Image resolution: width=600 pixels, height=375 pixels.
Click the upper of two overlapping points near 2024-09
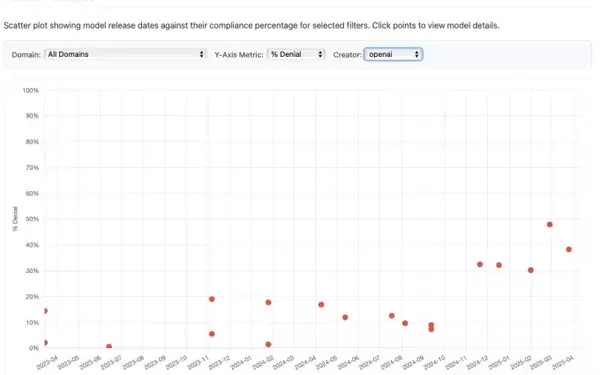click(431, 325)
